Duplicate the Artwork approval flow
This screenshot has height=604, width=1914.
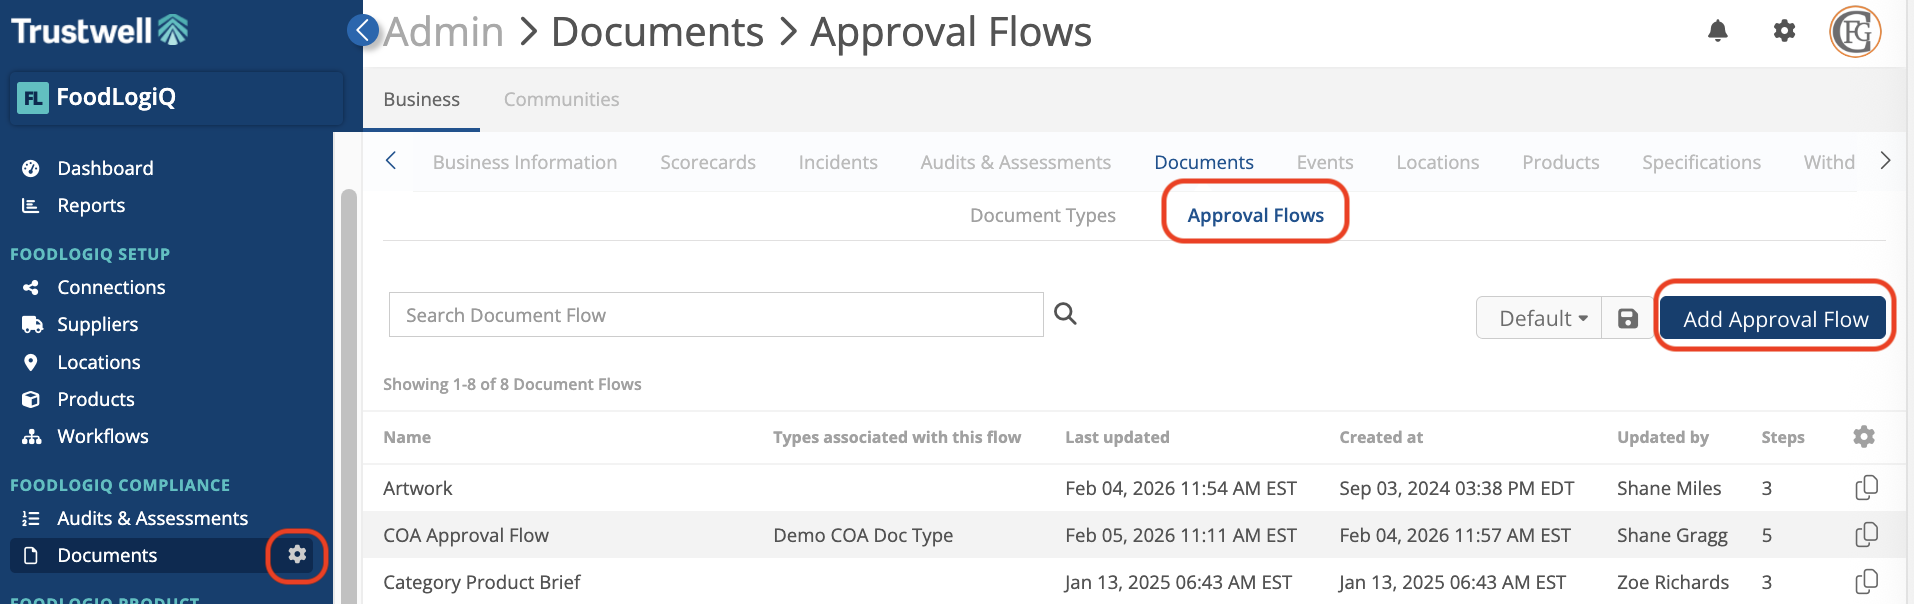pyautogui.click(x=1865, y=488)
